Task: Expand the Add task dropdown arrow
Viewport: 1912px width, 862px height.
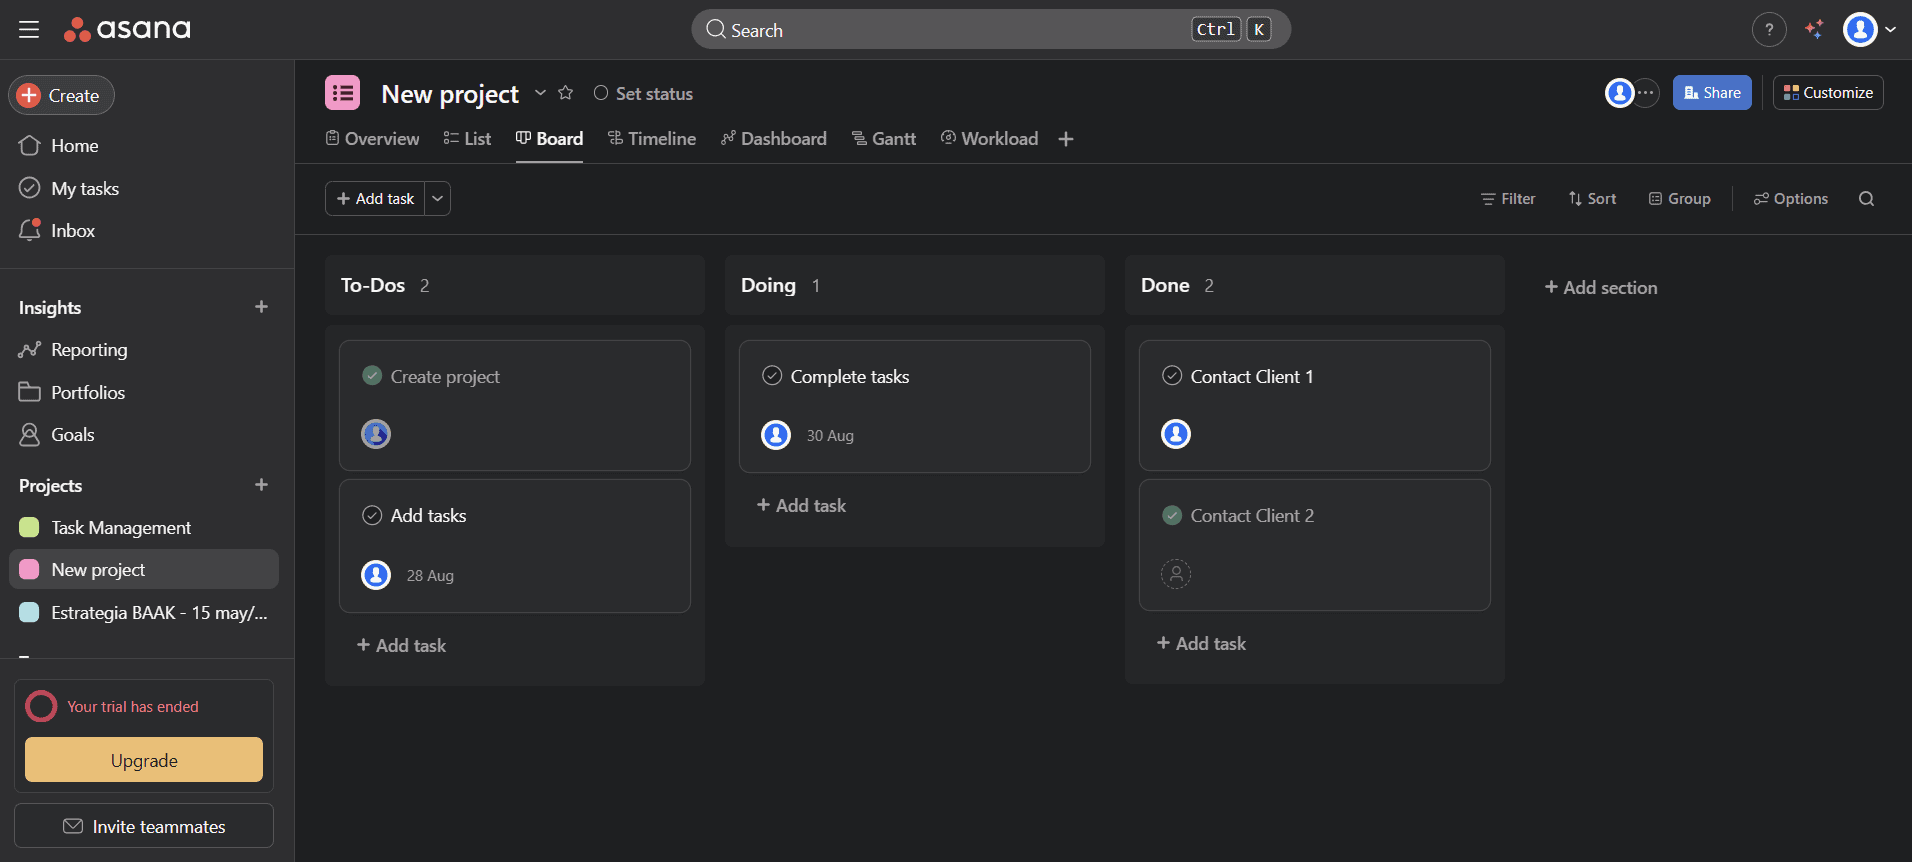Action: 437,199
